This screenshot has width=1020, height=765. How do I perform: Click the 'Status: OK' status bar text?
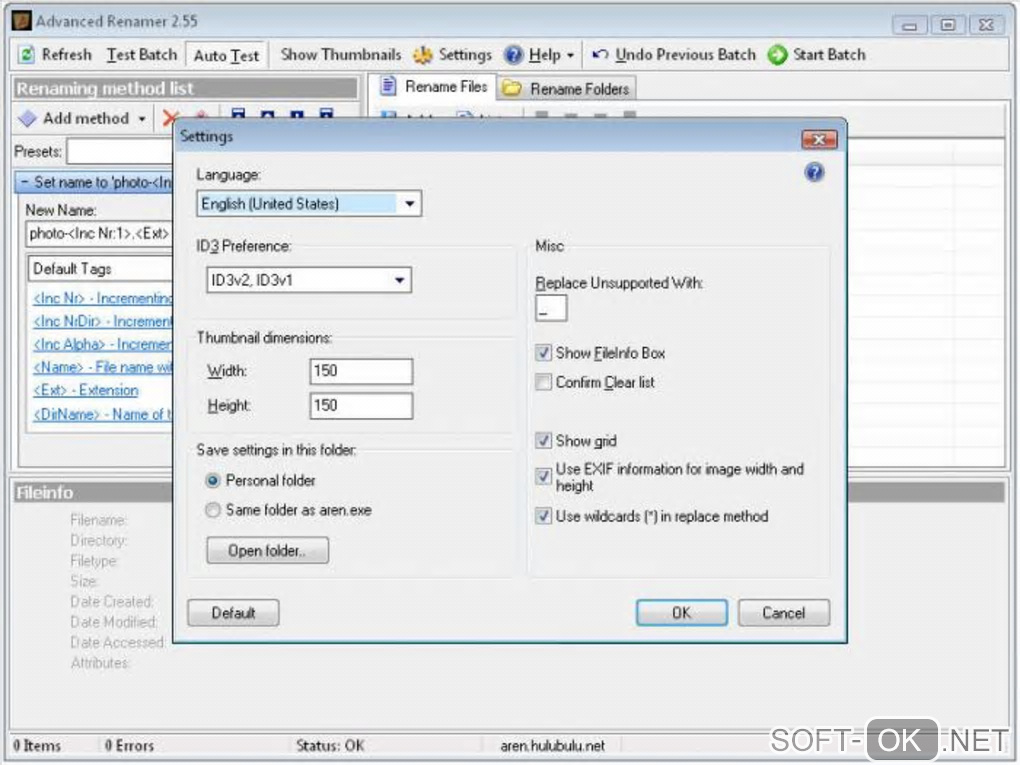330,745
